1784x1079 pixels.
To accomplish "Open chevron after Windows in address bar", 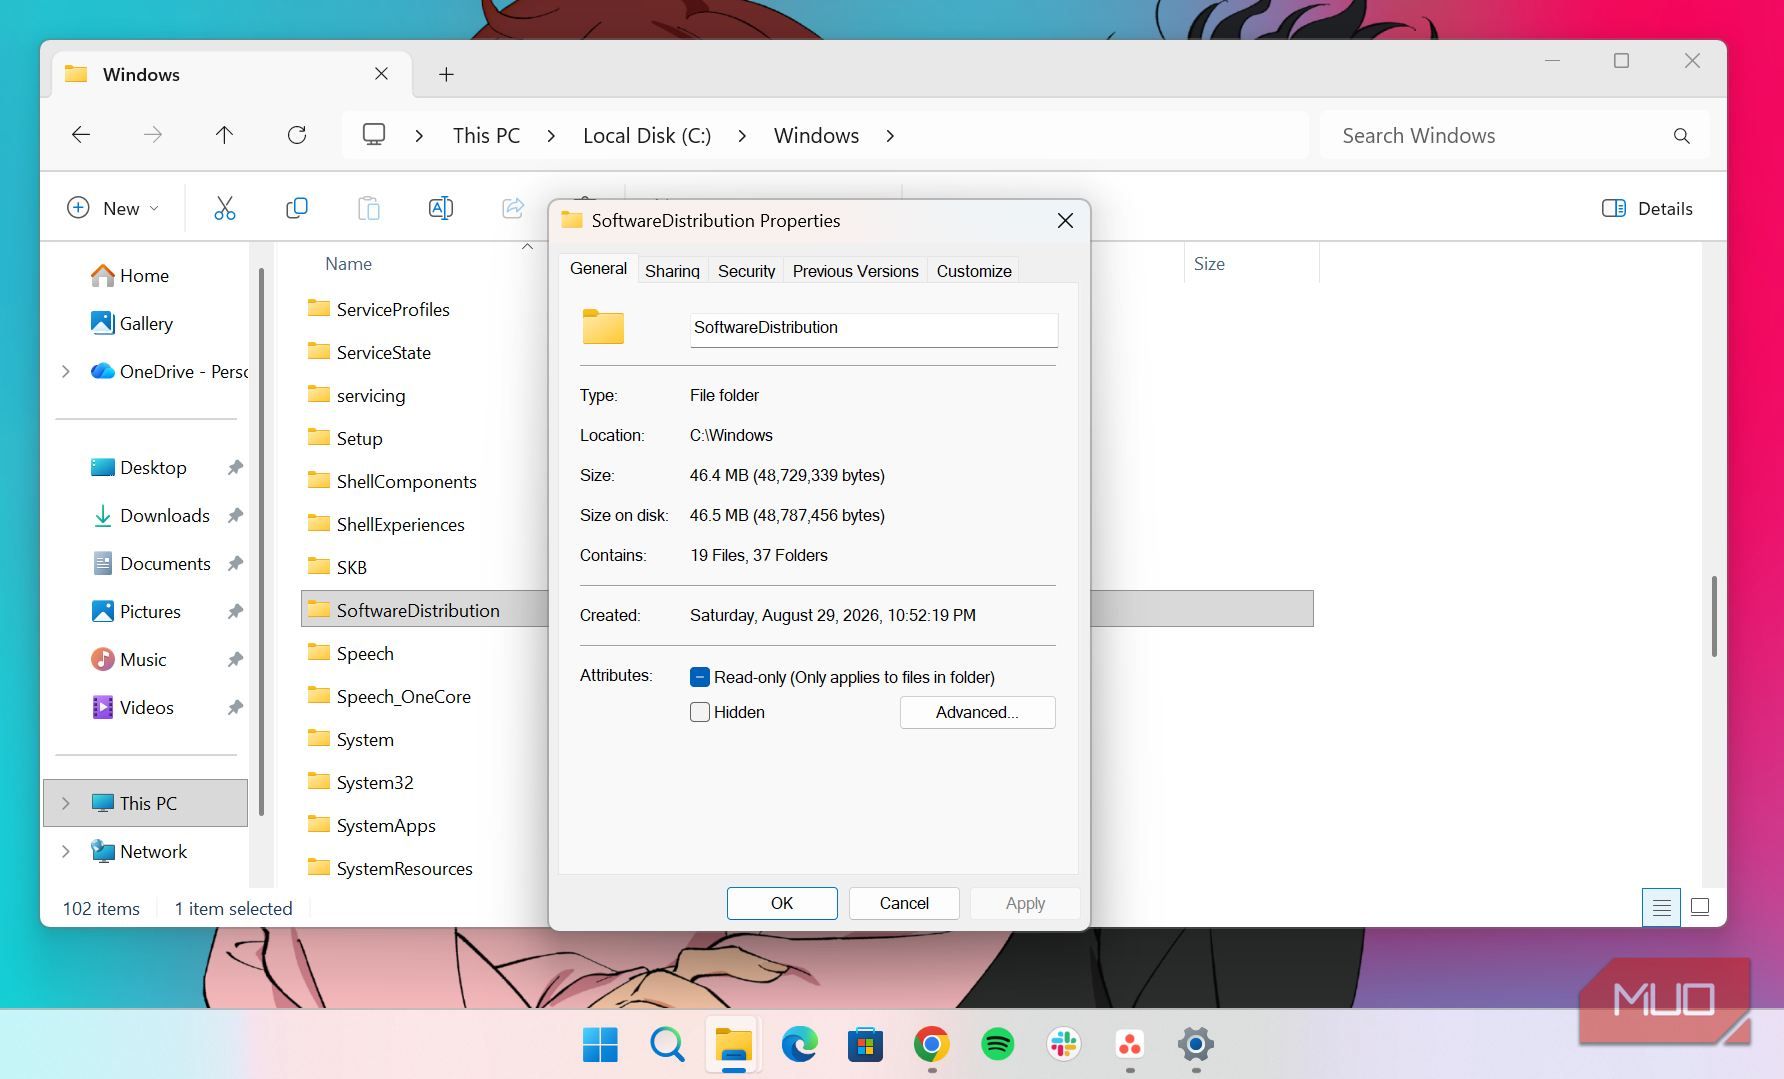I will pos(890,136).
